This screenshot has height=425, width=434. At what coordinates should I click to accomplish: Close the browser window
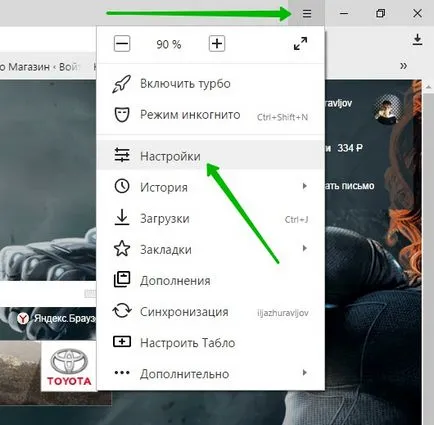point(417,13)
